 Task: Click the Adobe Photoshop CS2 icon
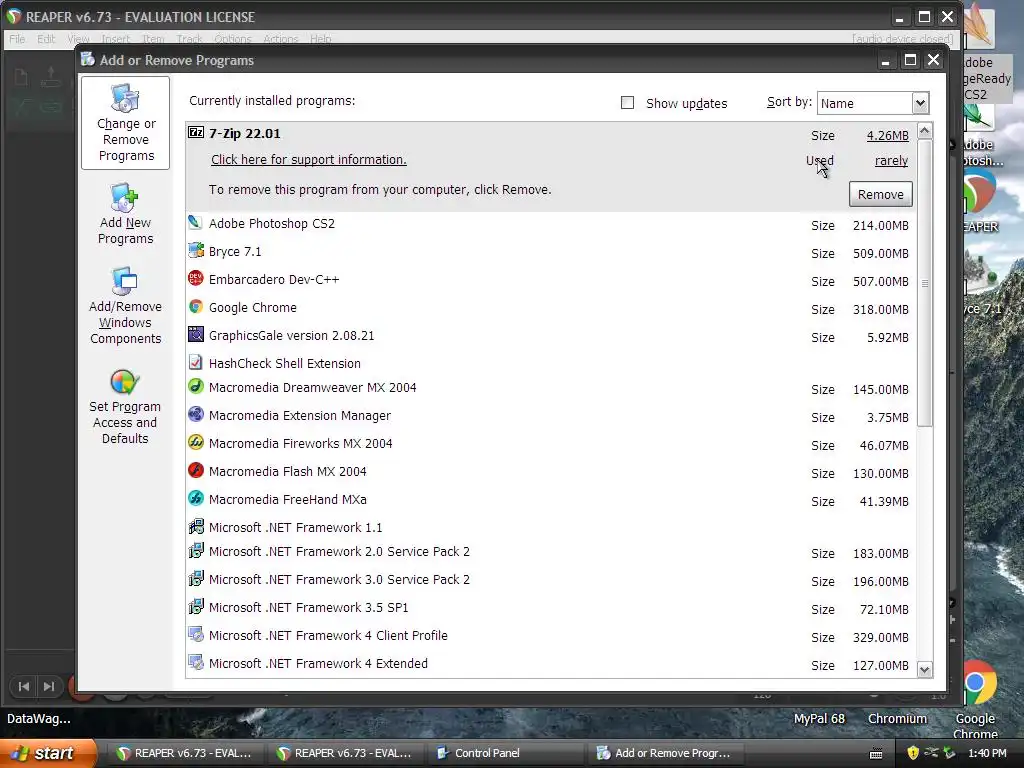pyautogui.click(x=195, y=223)
